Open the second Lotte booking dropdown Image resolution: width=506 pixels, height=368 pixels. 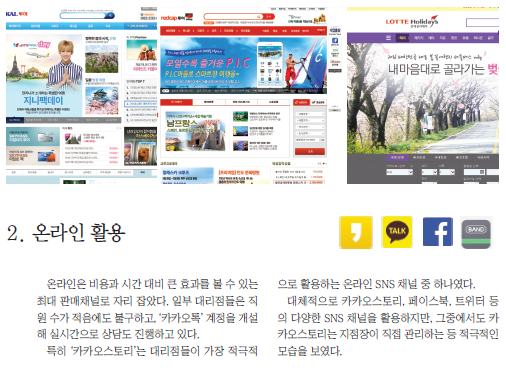[x=429, y=172]
